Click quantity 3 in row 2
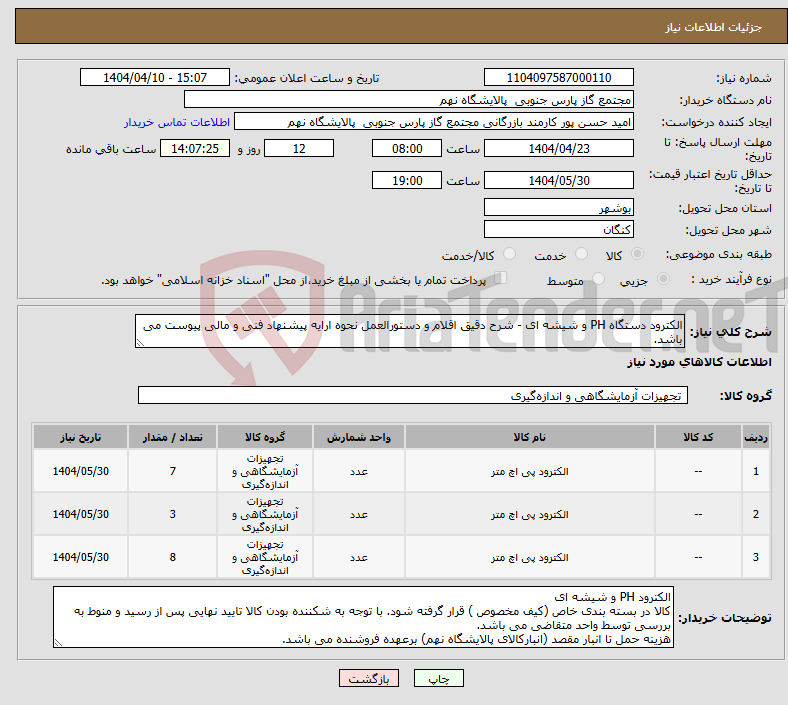 point(172,515)
